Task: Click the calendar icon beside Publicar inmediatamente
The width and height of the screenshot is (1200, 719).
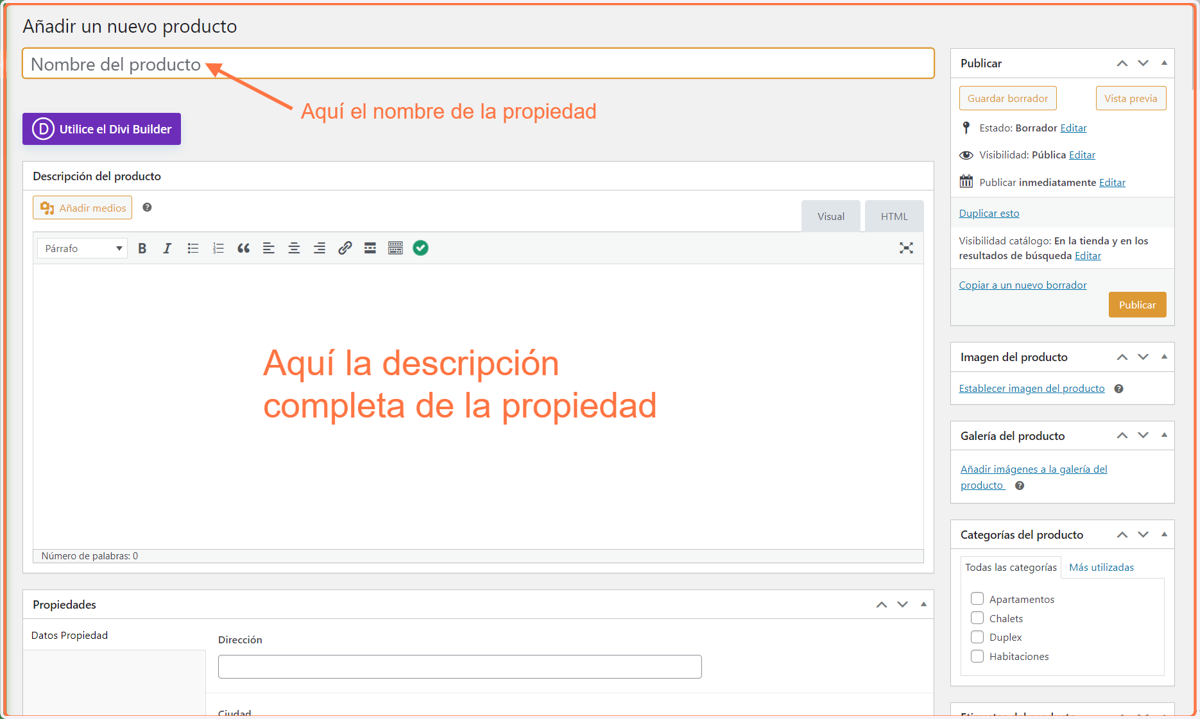Action: [966, 182]
